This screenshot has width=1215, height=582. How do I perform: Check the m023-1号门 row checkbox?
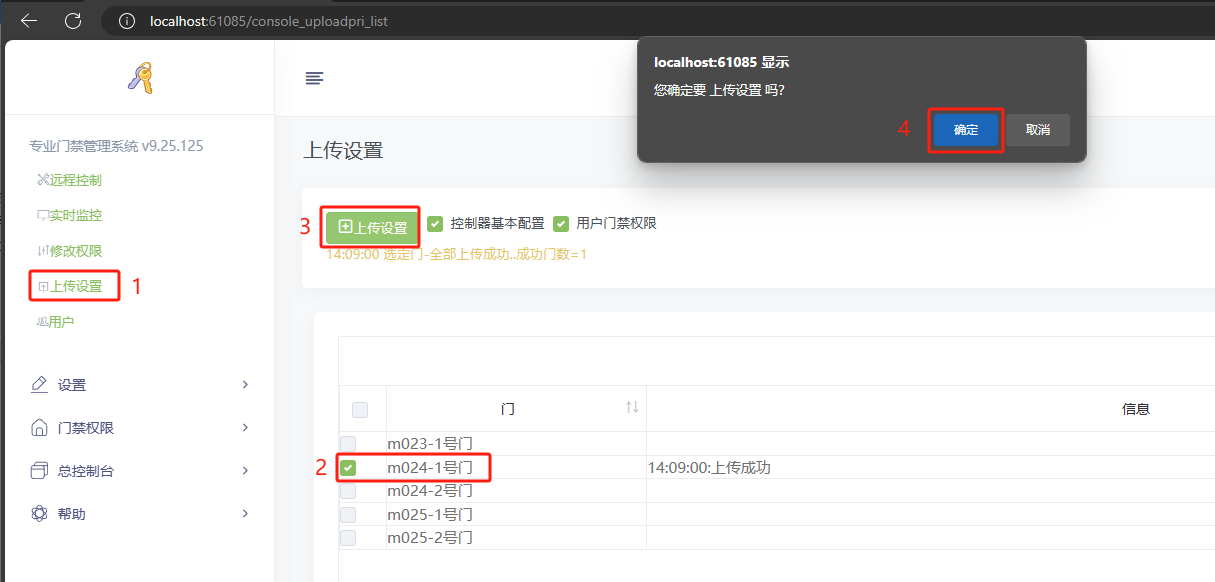pyautogui.click(x=348, y=443)
